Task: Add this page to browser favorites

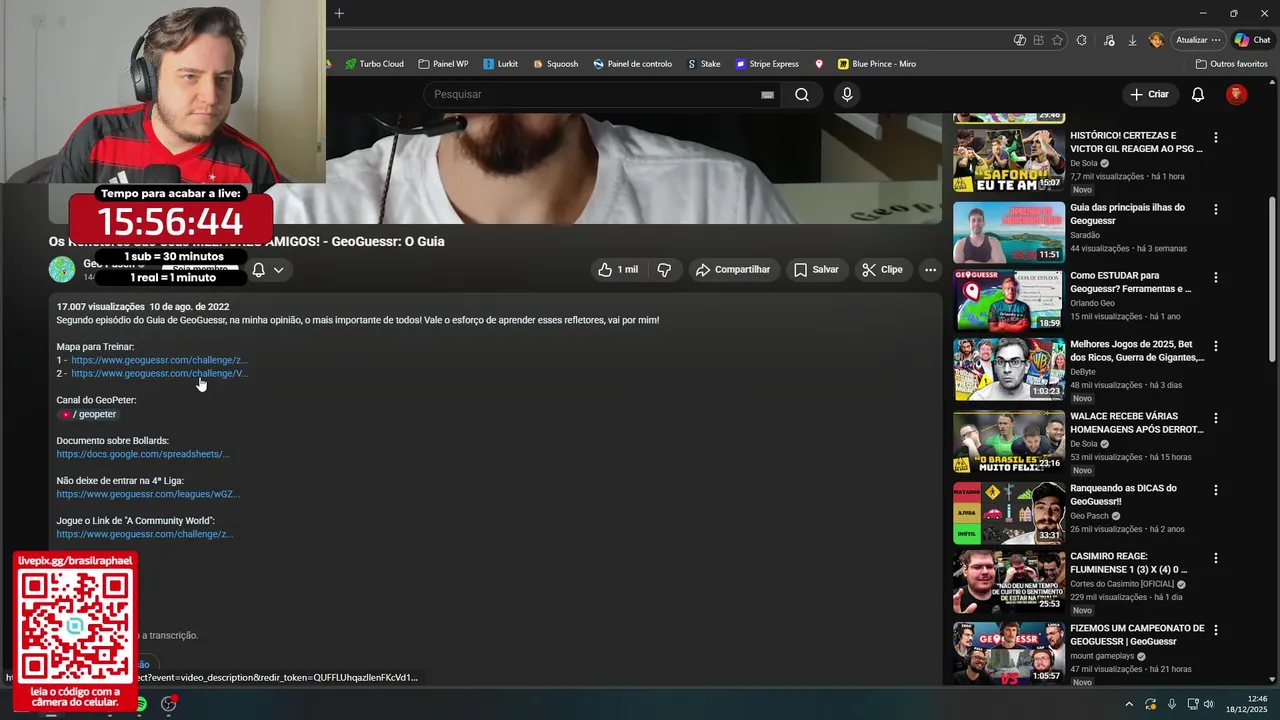Action: tap(1057, 40)
